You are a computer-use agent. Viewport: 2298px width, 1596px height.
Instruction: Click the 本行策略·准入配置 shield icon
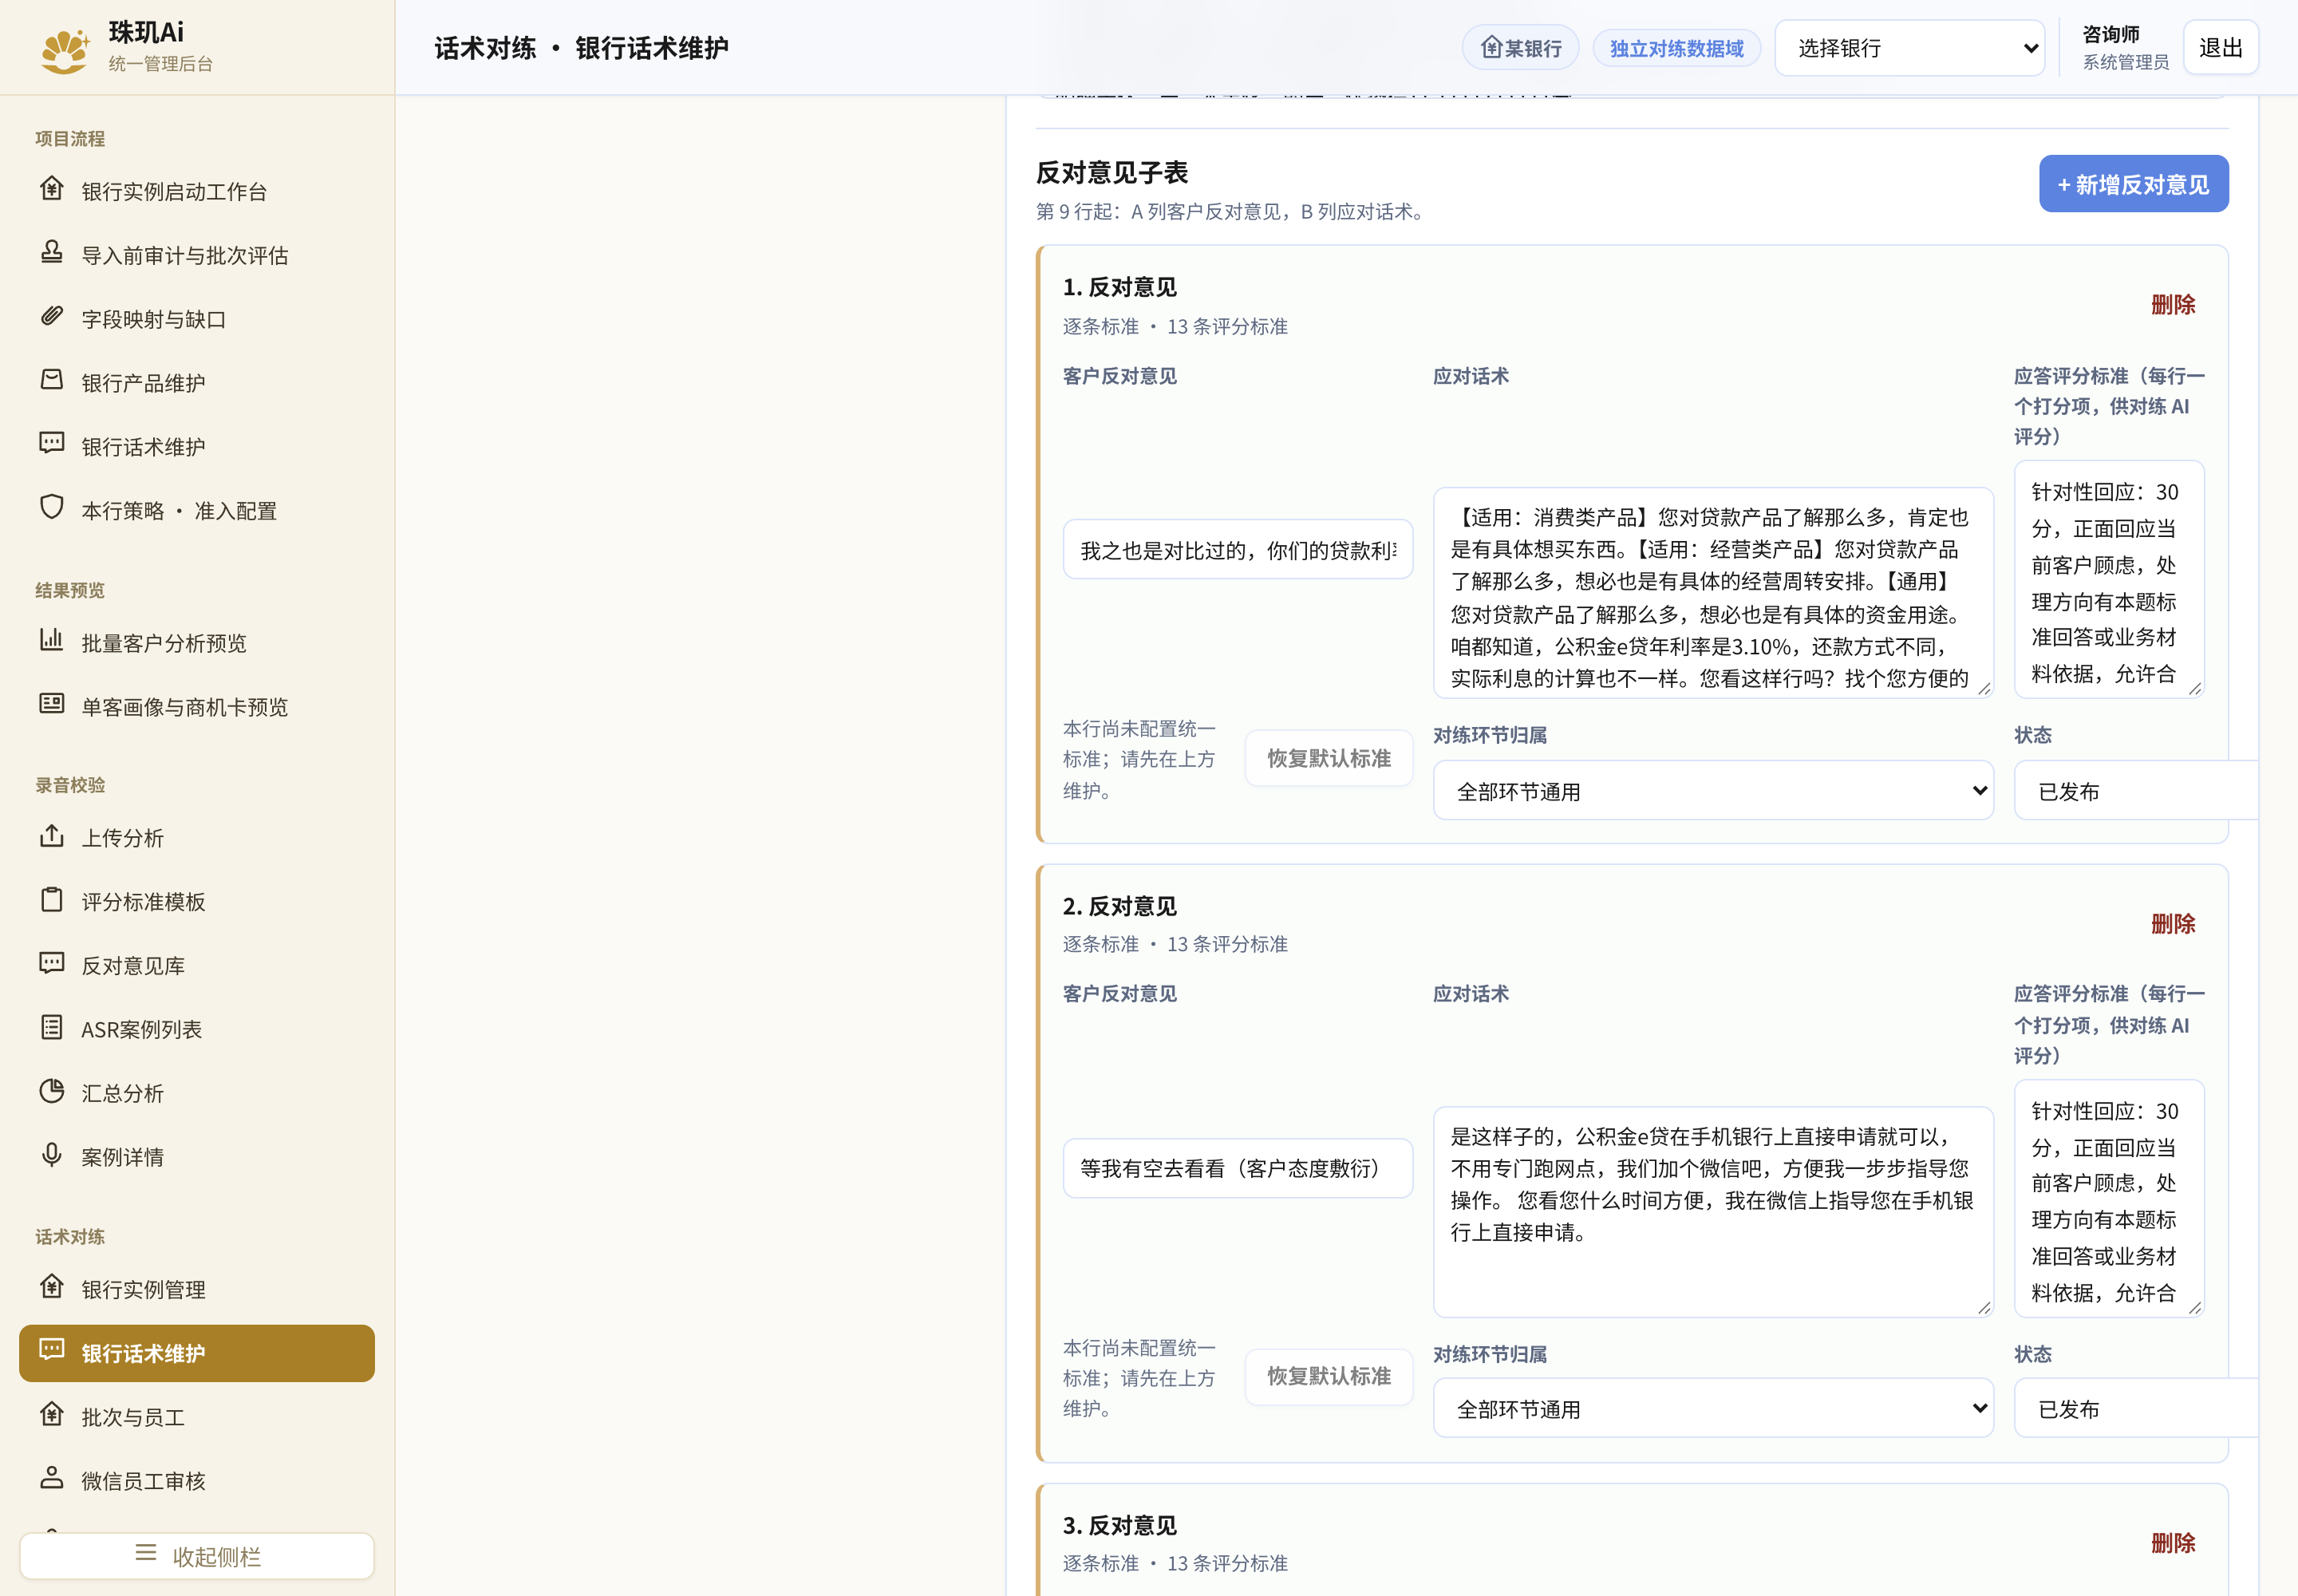(52, 508)
